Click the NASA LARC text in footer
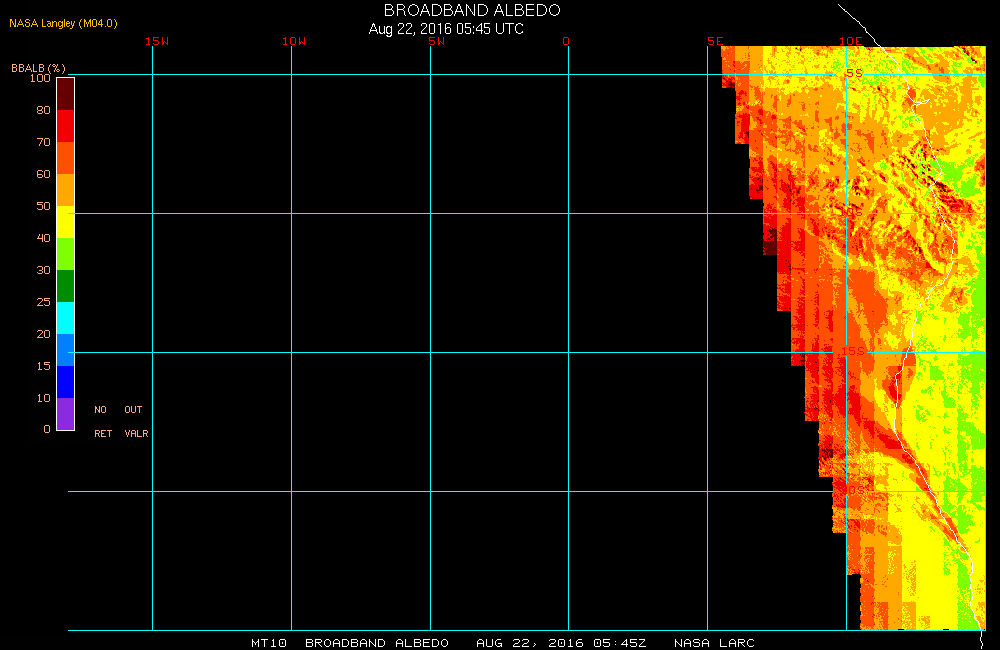 point(714,643)
